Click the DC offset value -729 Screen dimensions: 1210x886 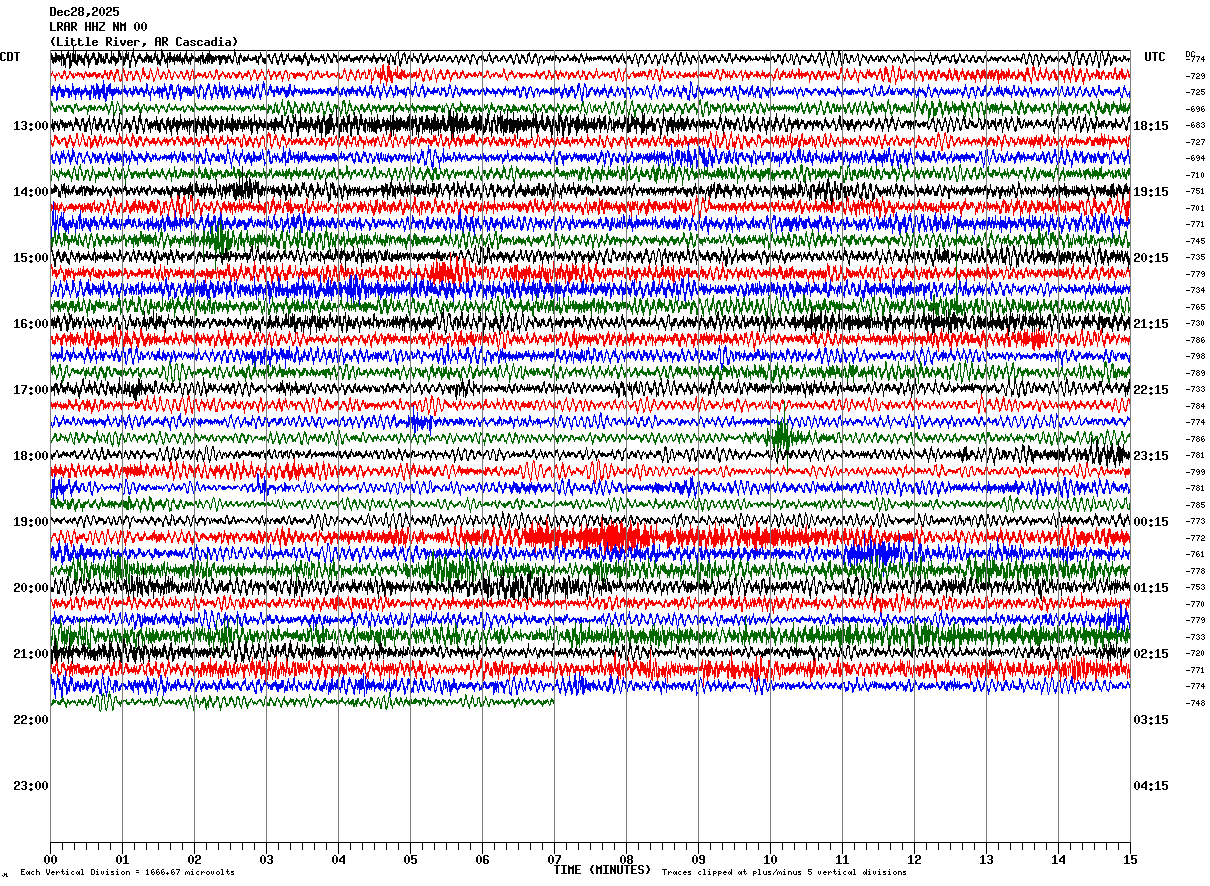1195,76
